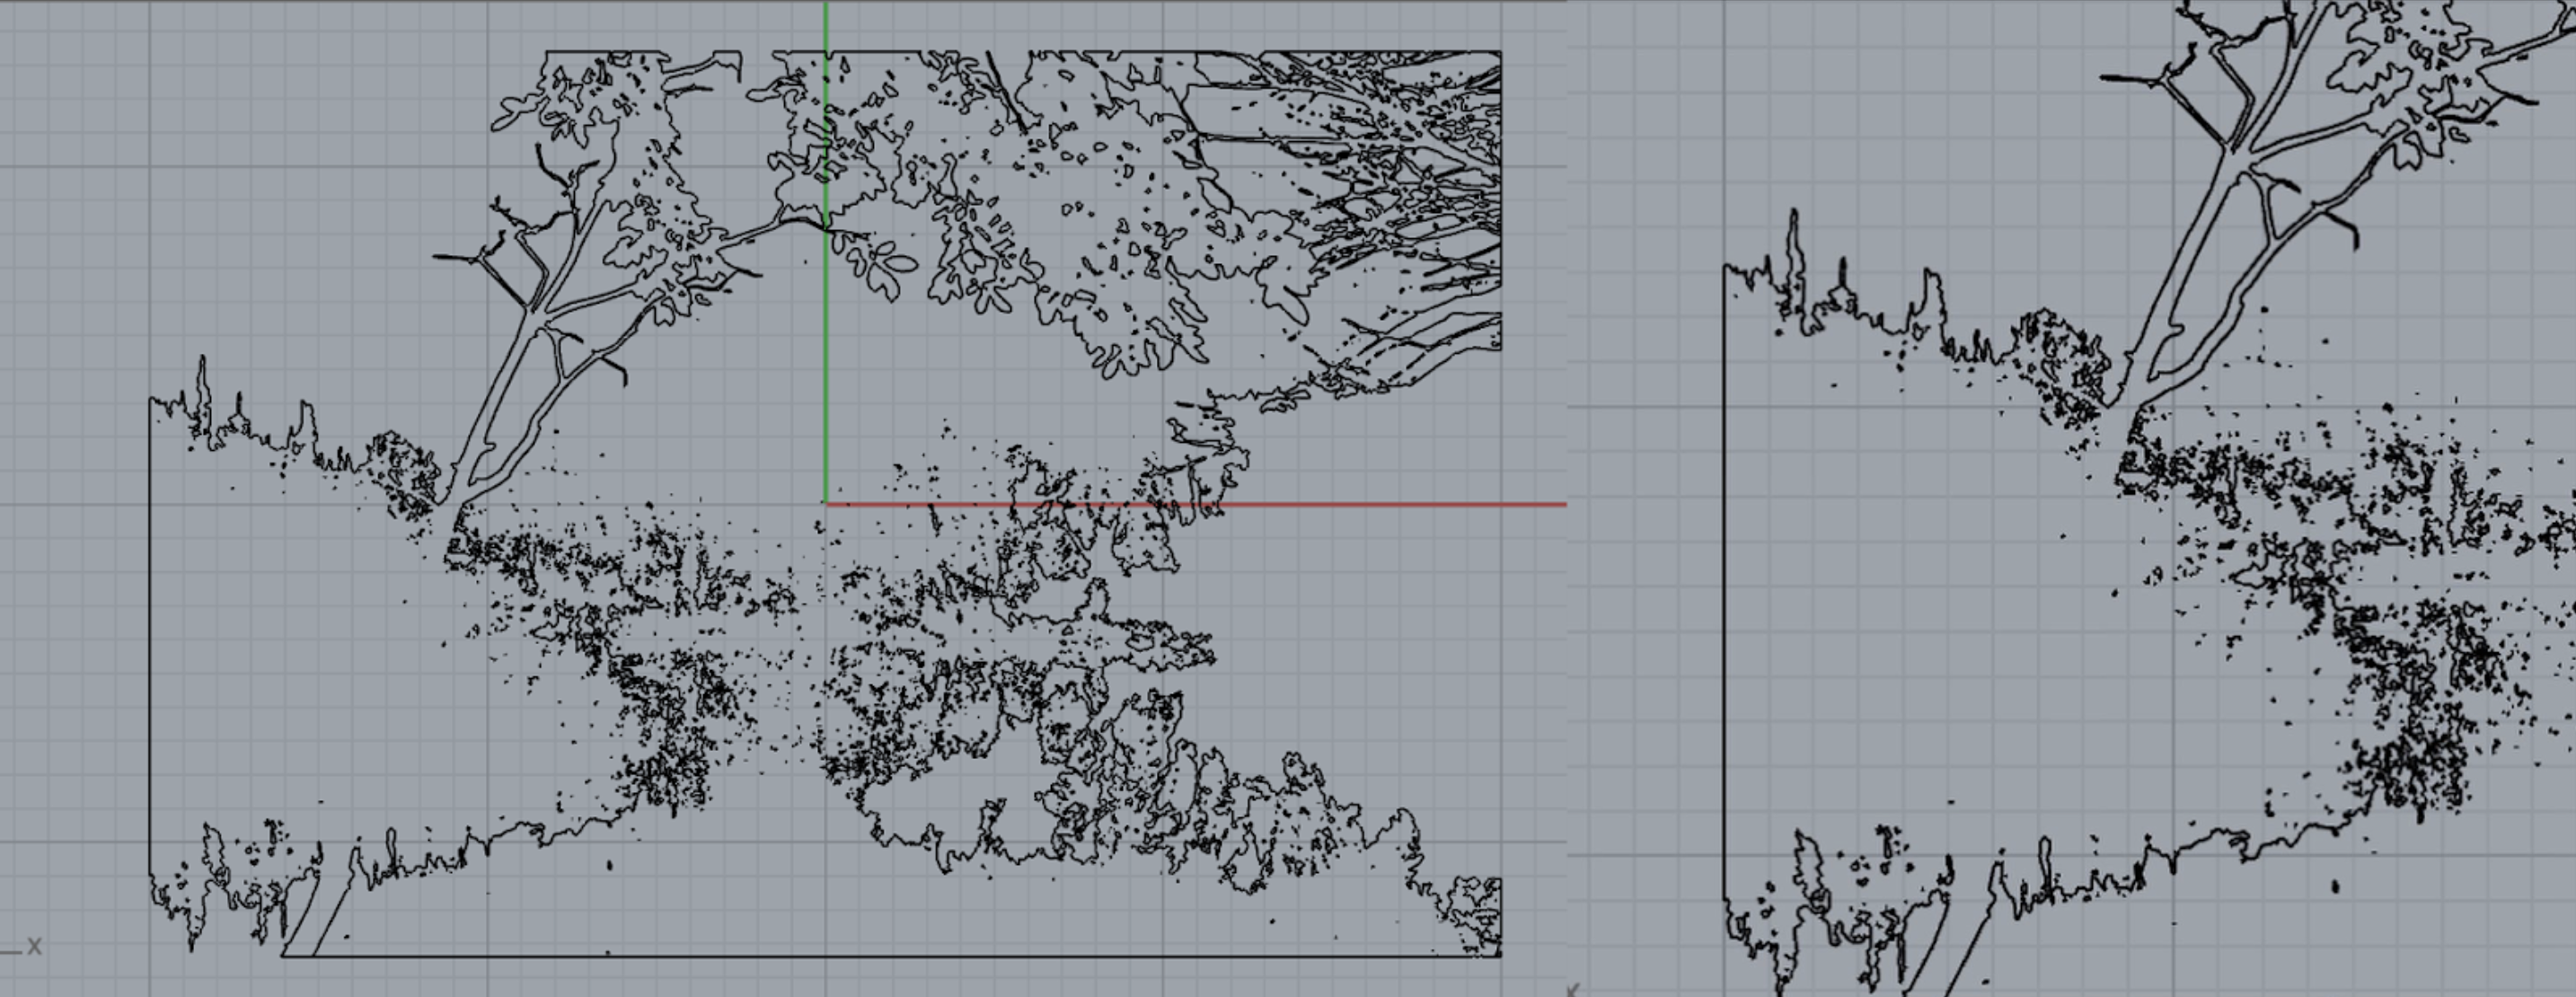Viewport: 2576px width, 997px height.
Task: Select the left vertical border line in the right view
Action: [x=1724, y=600]
